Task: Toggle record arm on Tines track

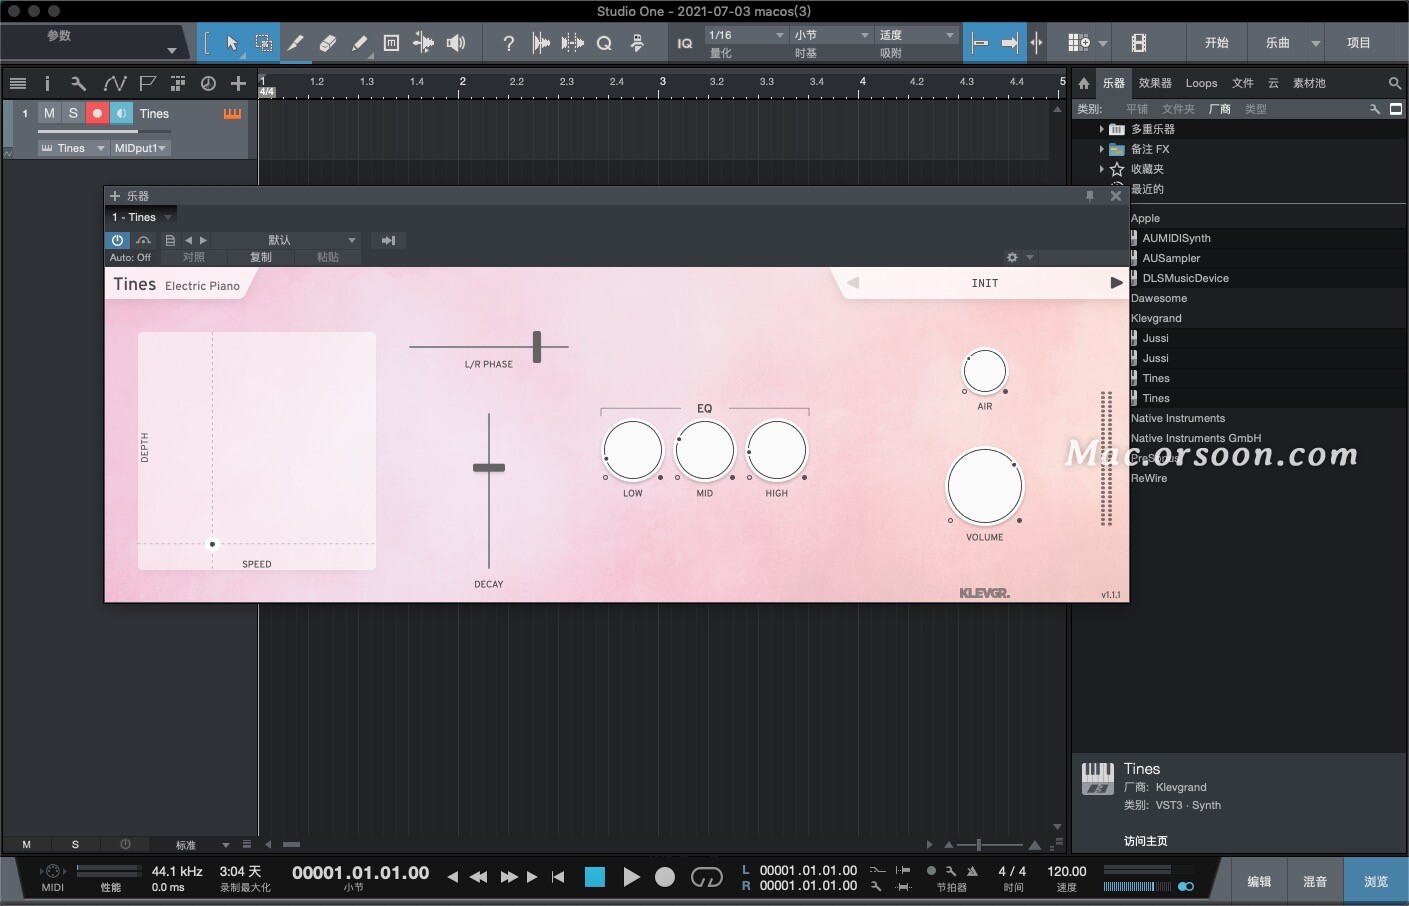Action: (x=97, y=114)
